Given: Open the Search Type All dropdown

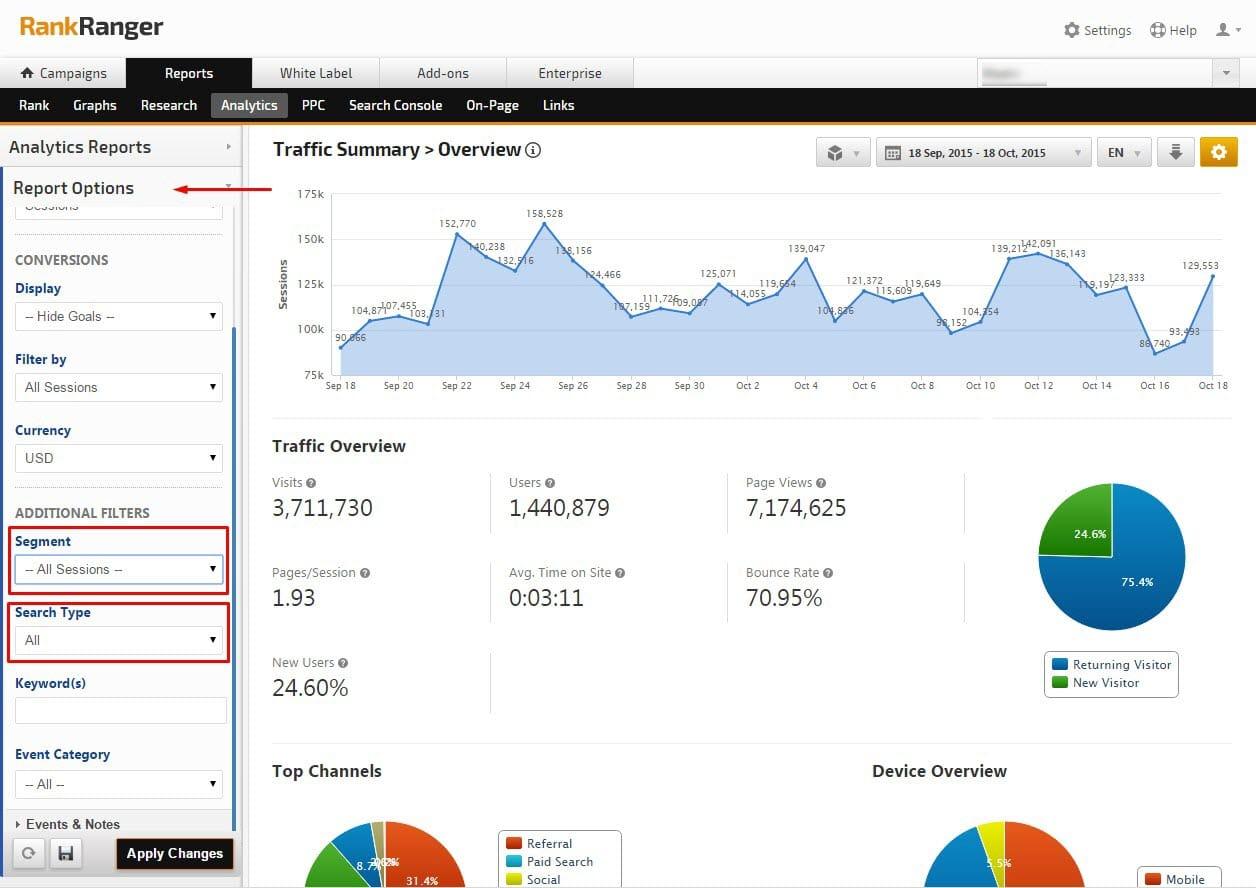Looking at the screenshot, I should point(119,640).
